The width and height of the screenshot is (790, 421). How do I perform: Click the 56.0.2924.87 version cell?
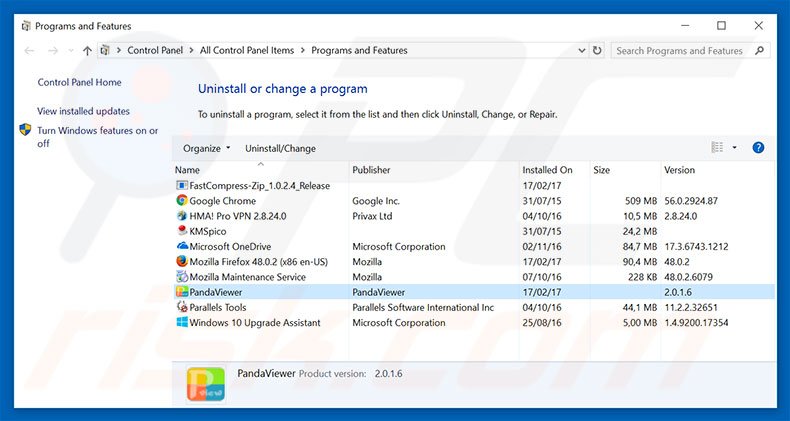click(x=691, y=200)
